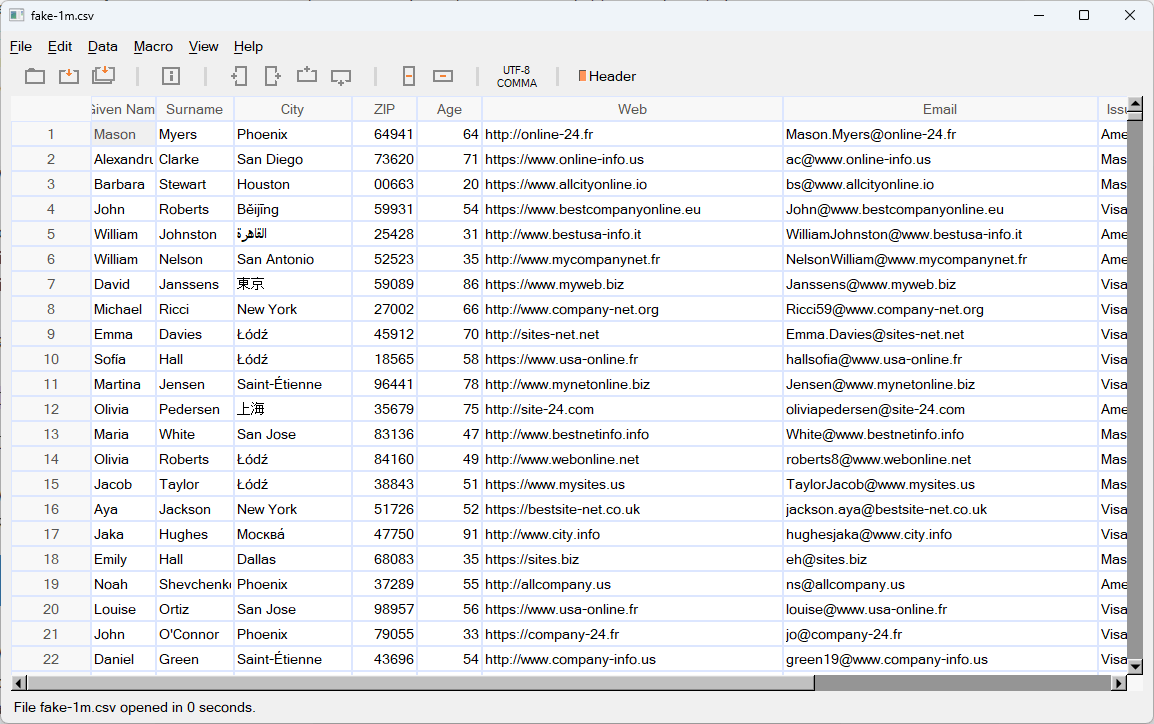
Task: Click the Save As icon in toolbar
Action: click(103, 76)
